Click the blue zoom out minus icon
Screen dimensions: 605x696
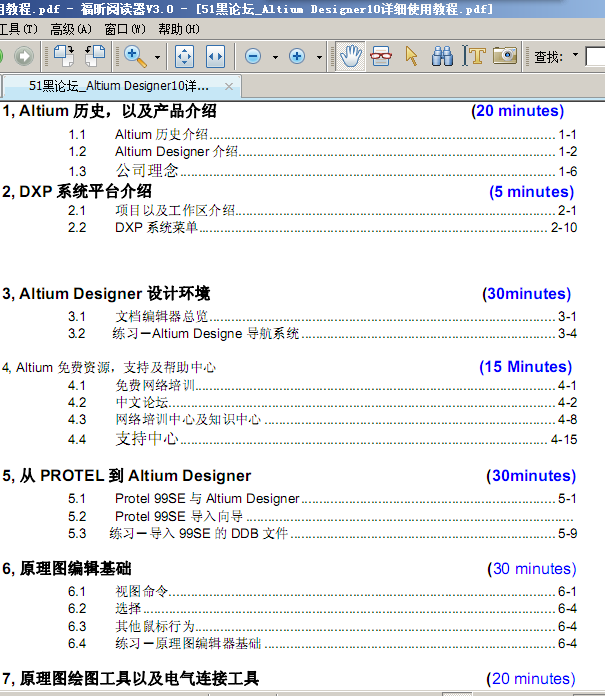point(253,56)
